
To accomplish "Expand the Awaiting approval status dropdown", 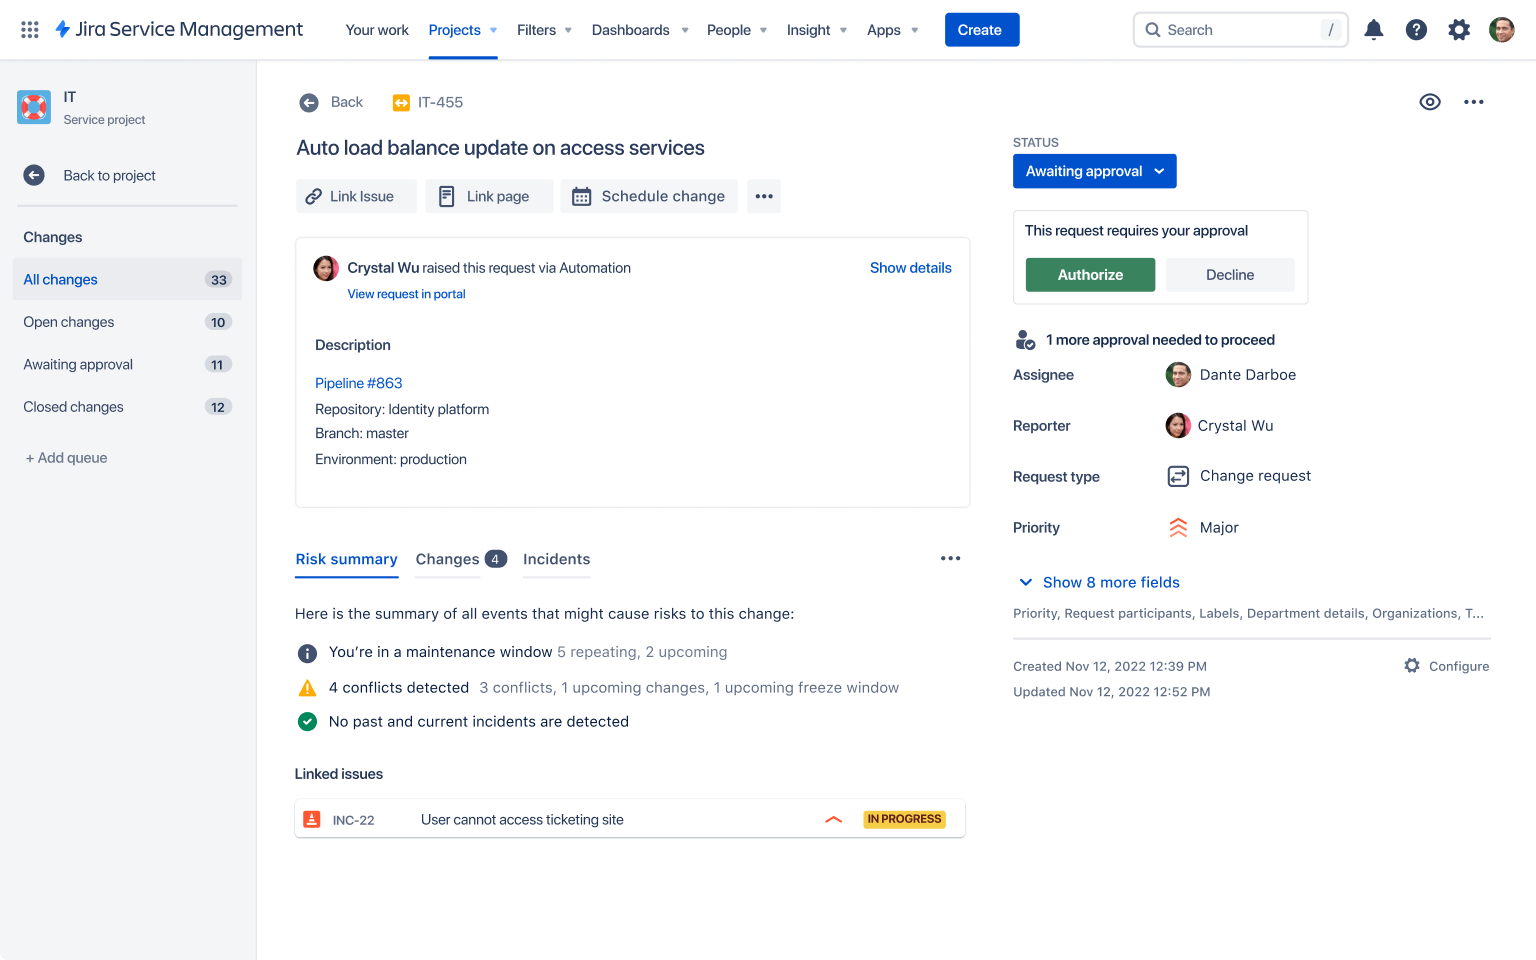I will tap(1094, 171).
